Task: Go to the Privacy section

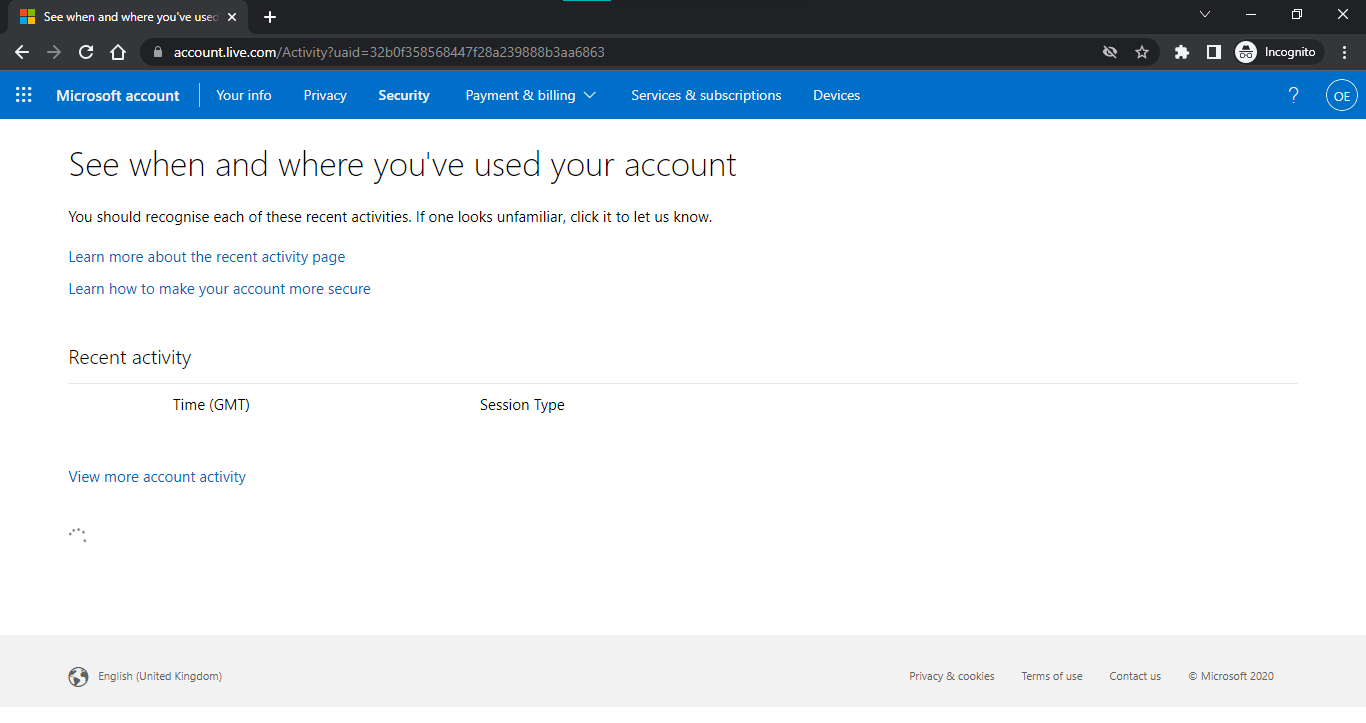Action: point(325,95)
